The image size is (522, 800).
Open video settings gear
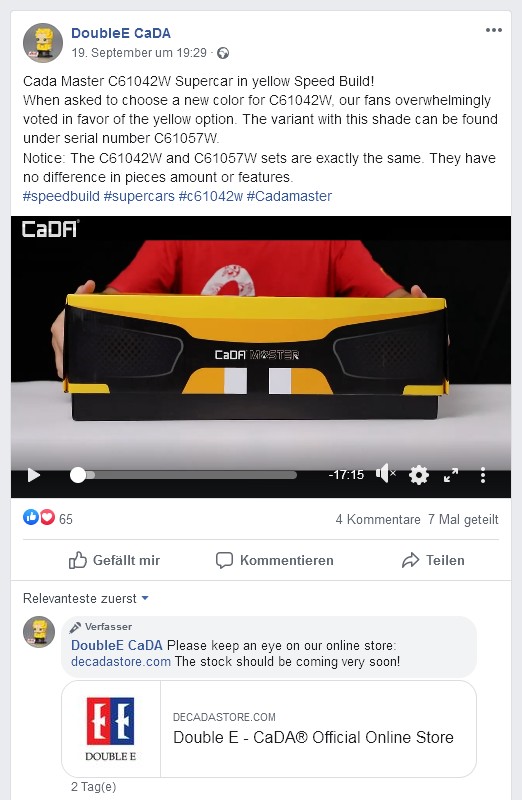pos(419,475)
